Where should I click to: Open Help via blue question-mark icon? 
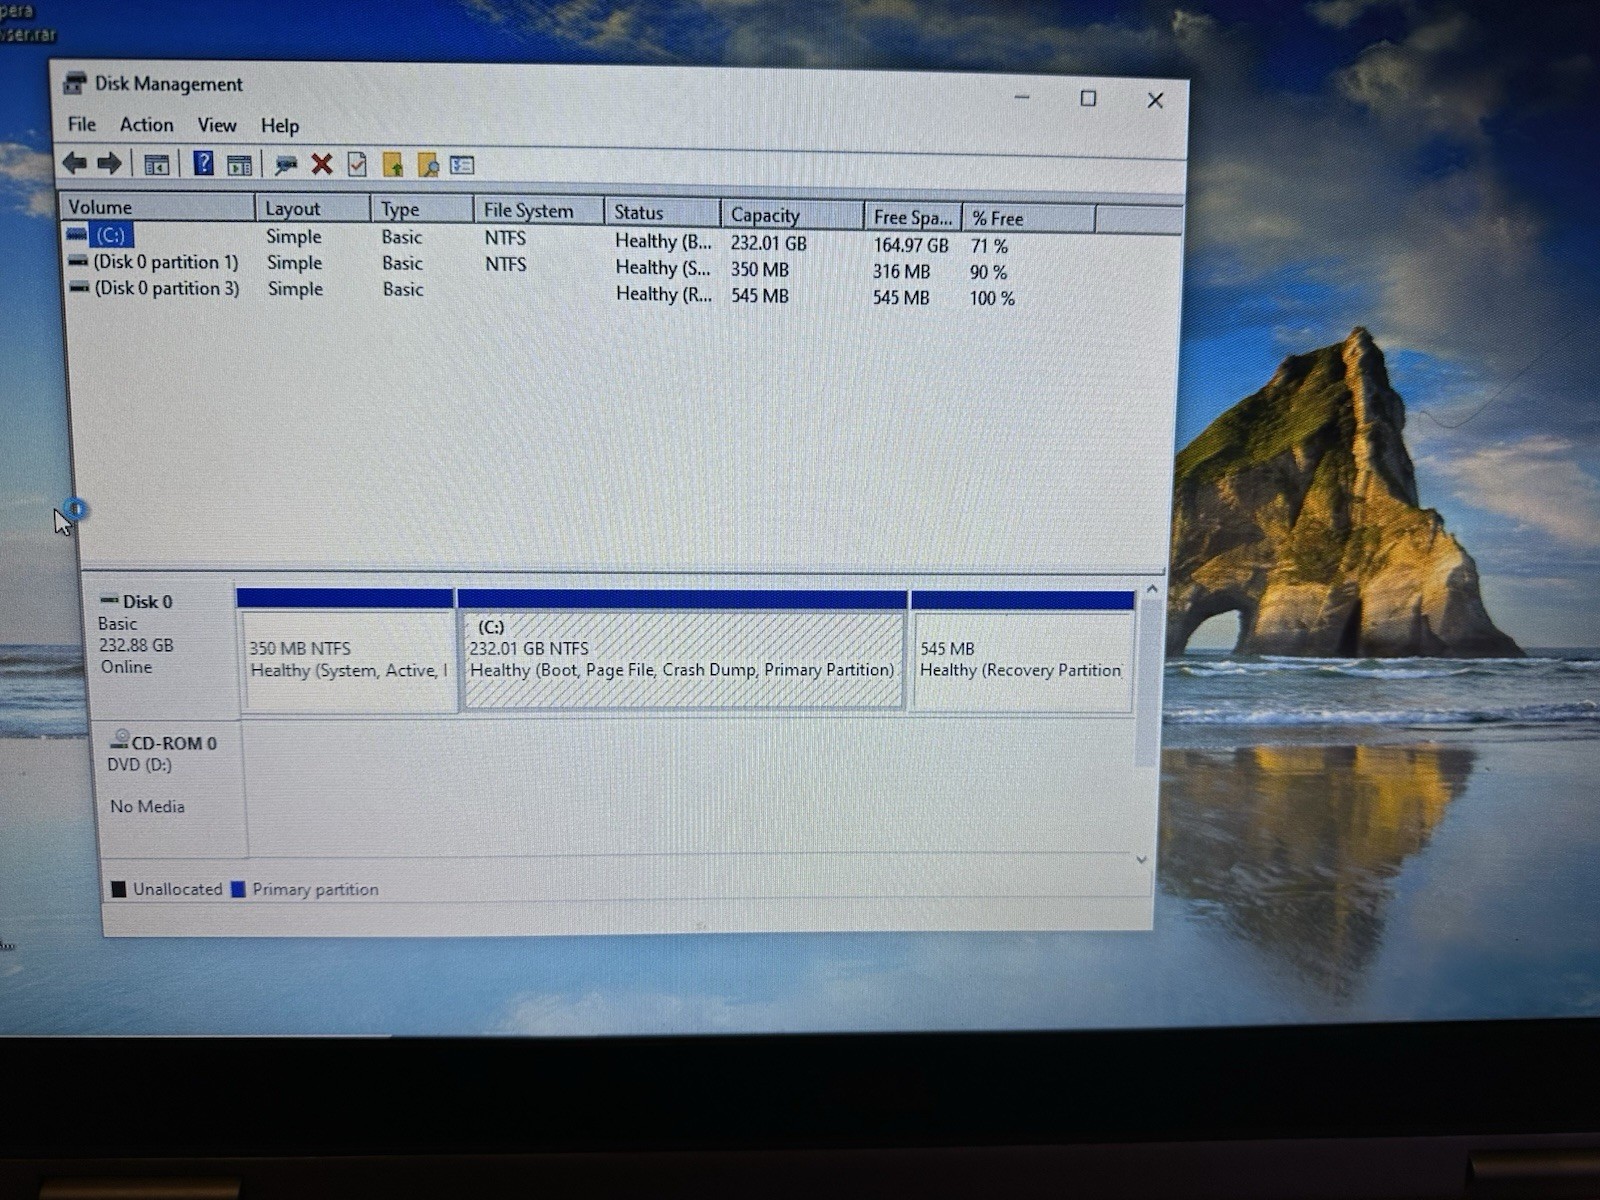203,163
